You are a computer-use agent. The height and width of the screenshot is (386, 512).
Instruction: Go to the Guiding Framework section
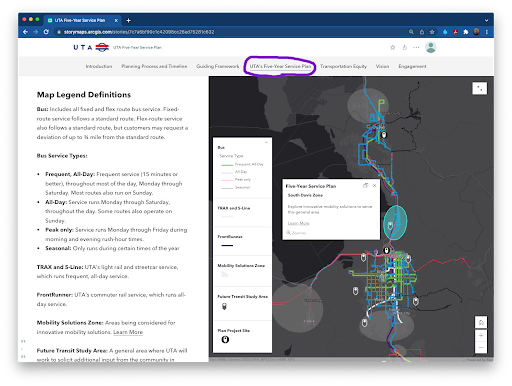click(x=218, y=66)
